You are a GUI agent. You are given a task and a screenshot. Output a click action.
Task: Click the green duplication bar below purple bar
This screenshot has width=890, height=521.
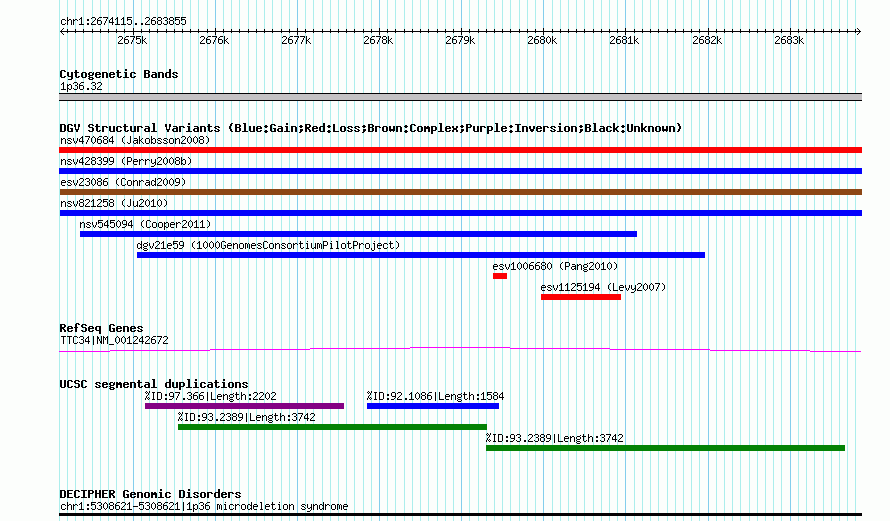(x=332, y=427)
